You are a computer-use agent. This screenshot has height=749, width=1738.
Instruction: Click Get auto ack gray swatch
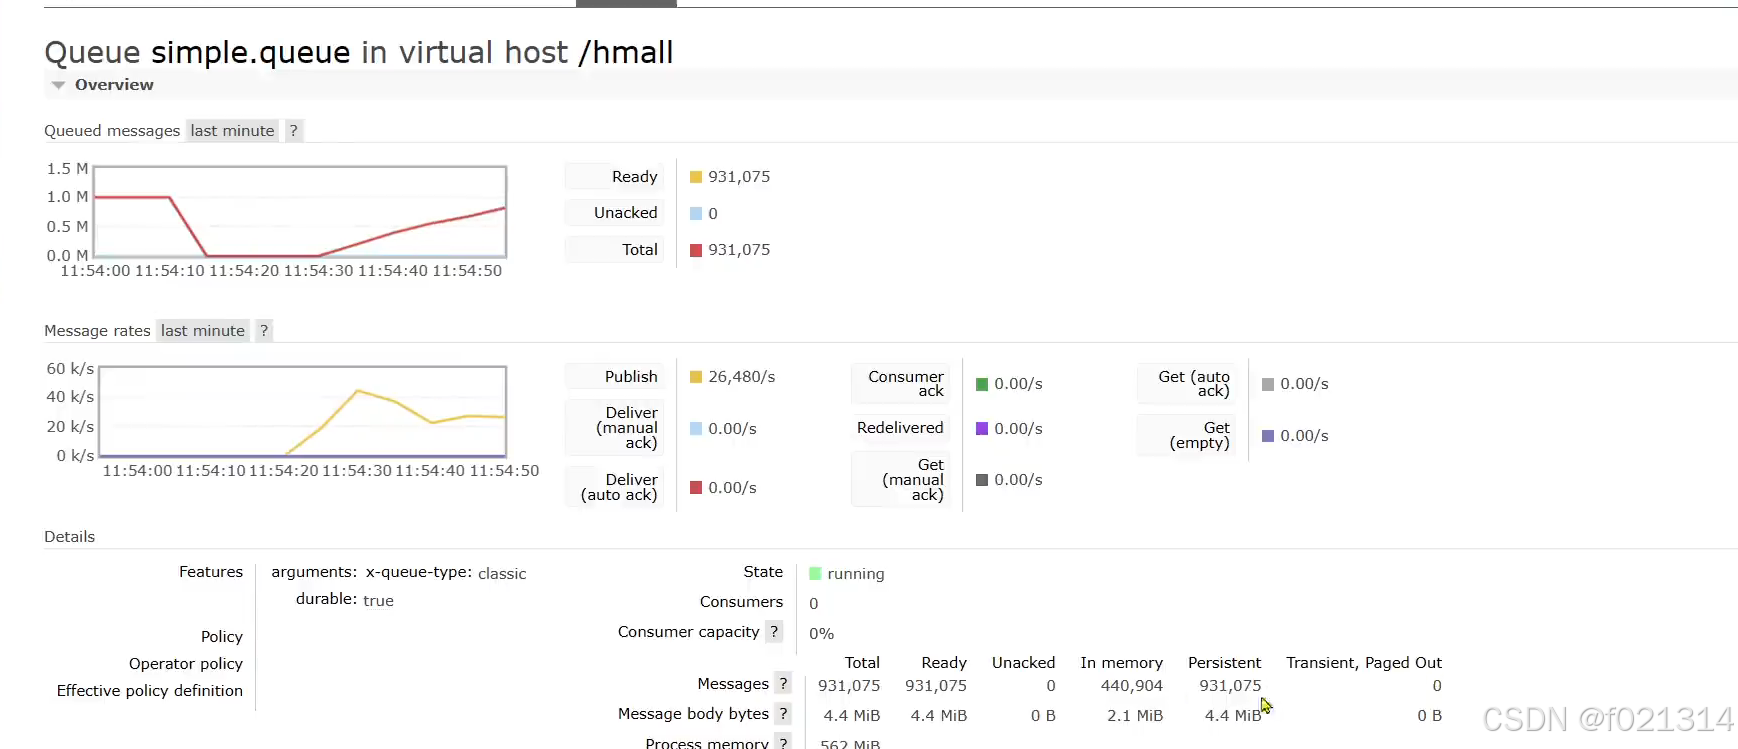1268,384
